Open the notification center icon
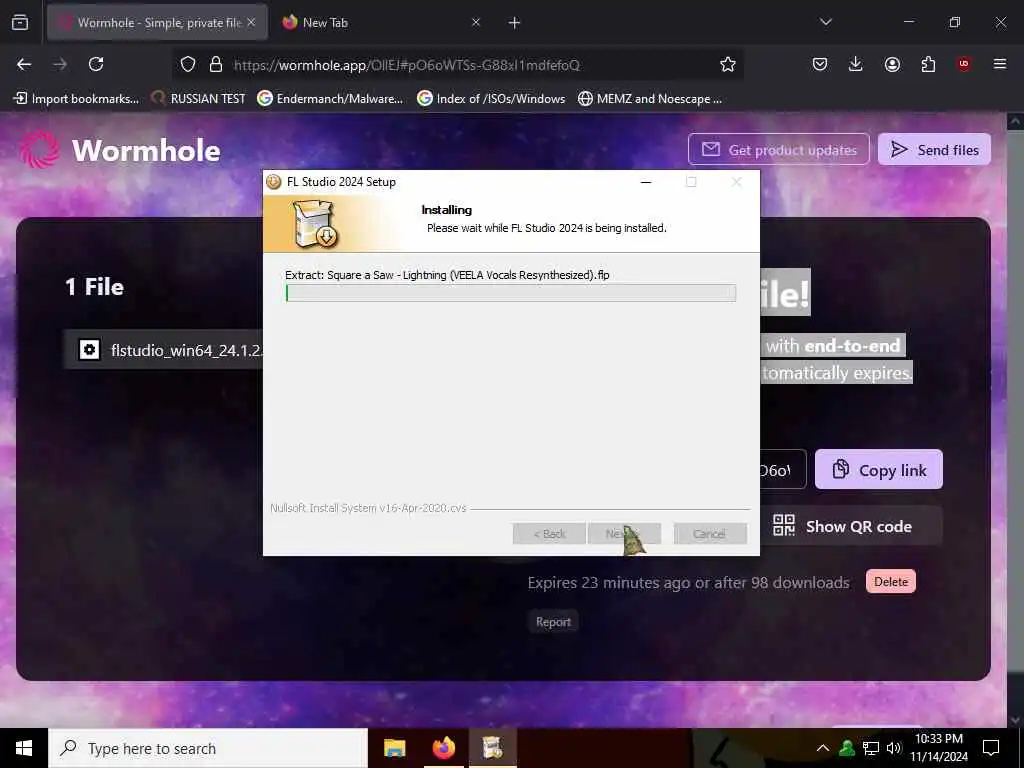This screenshot has height=768, width=1024. pos(991,748)
